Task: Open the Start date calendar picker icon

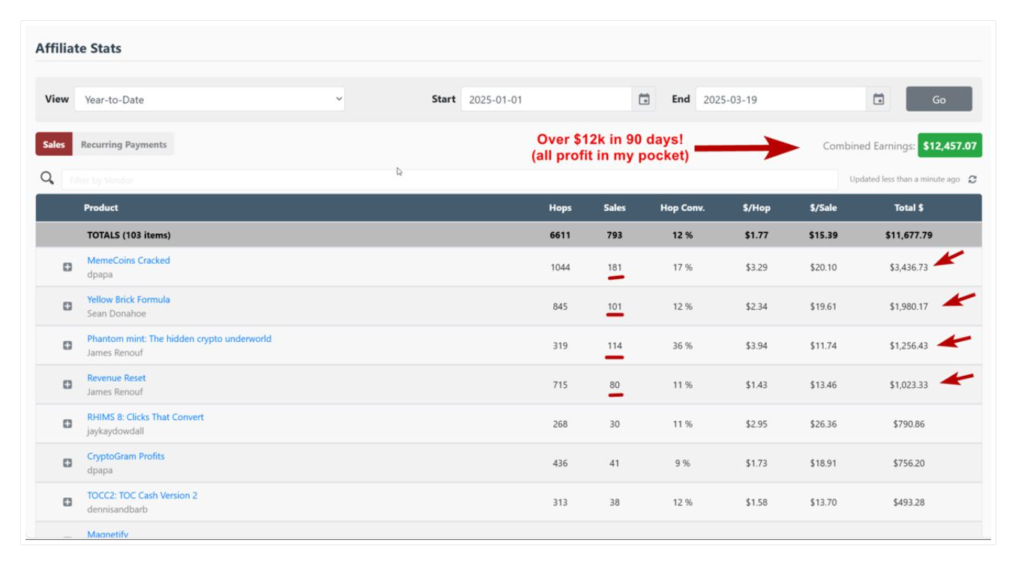Action: pos(644,99)
